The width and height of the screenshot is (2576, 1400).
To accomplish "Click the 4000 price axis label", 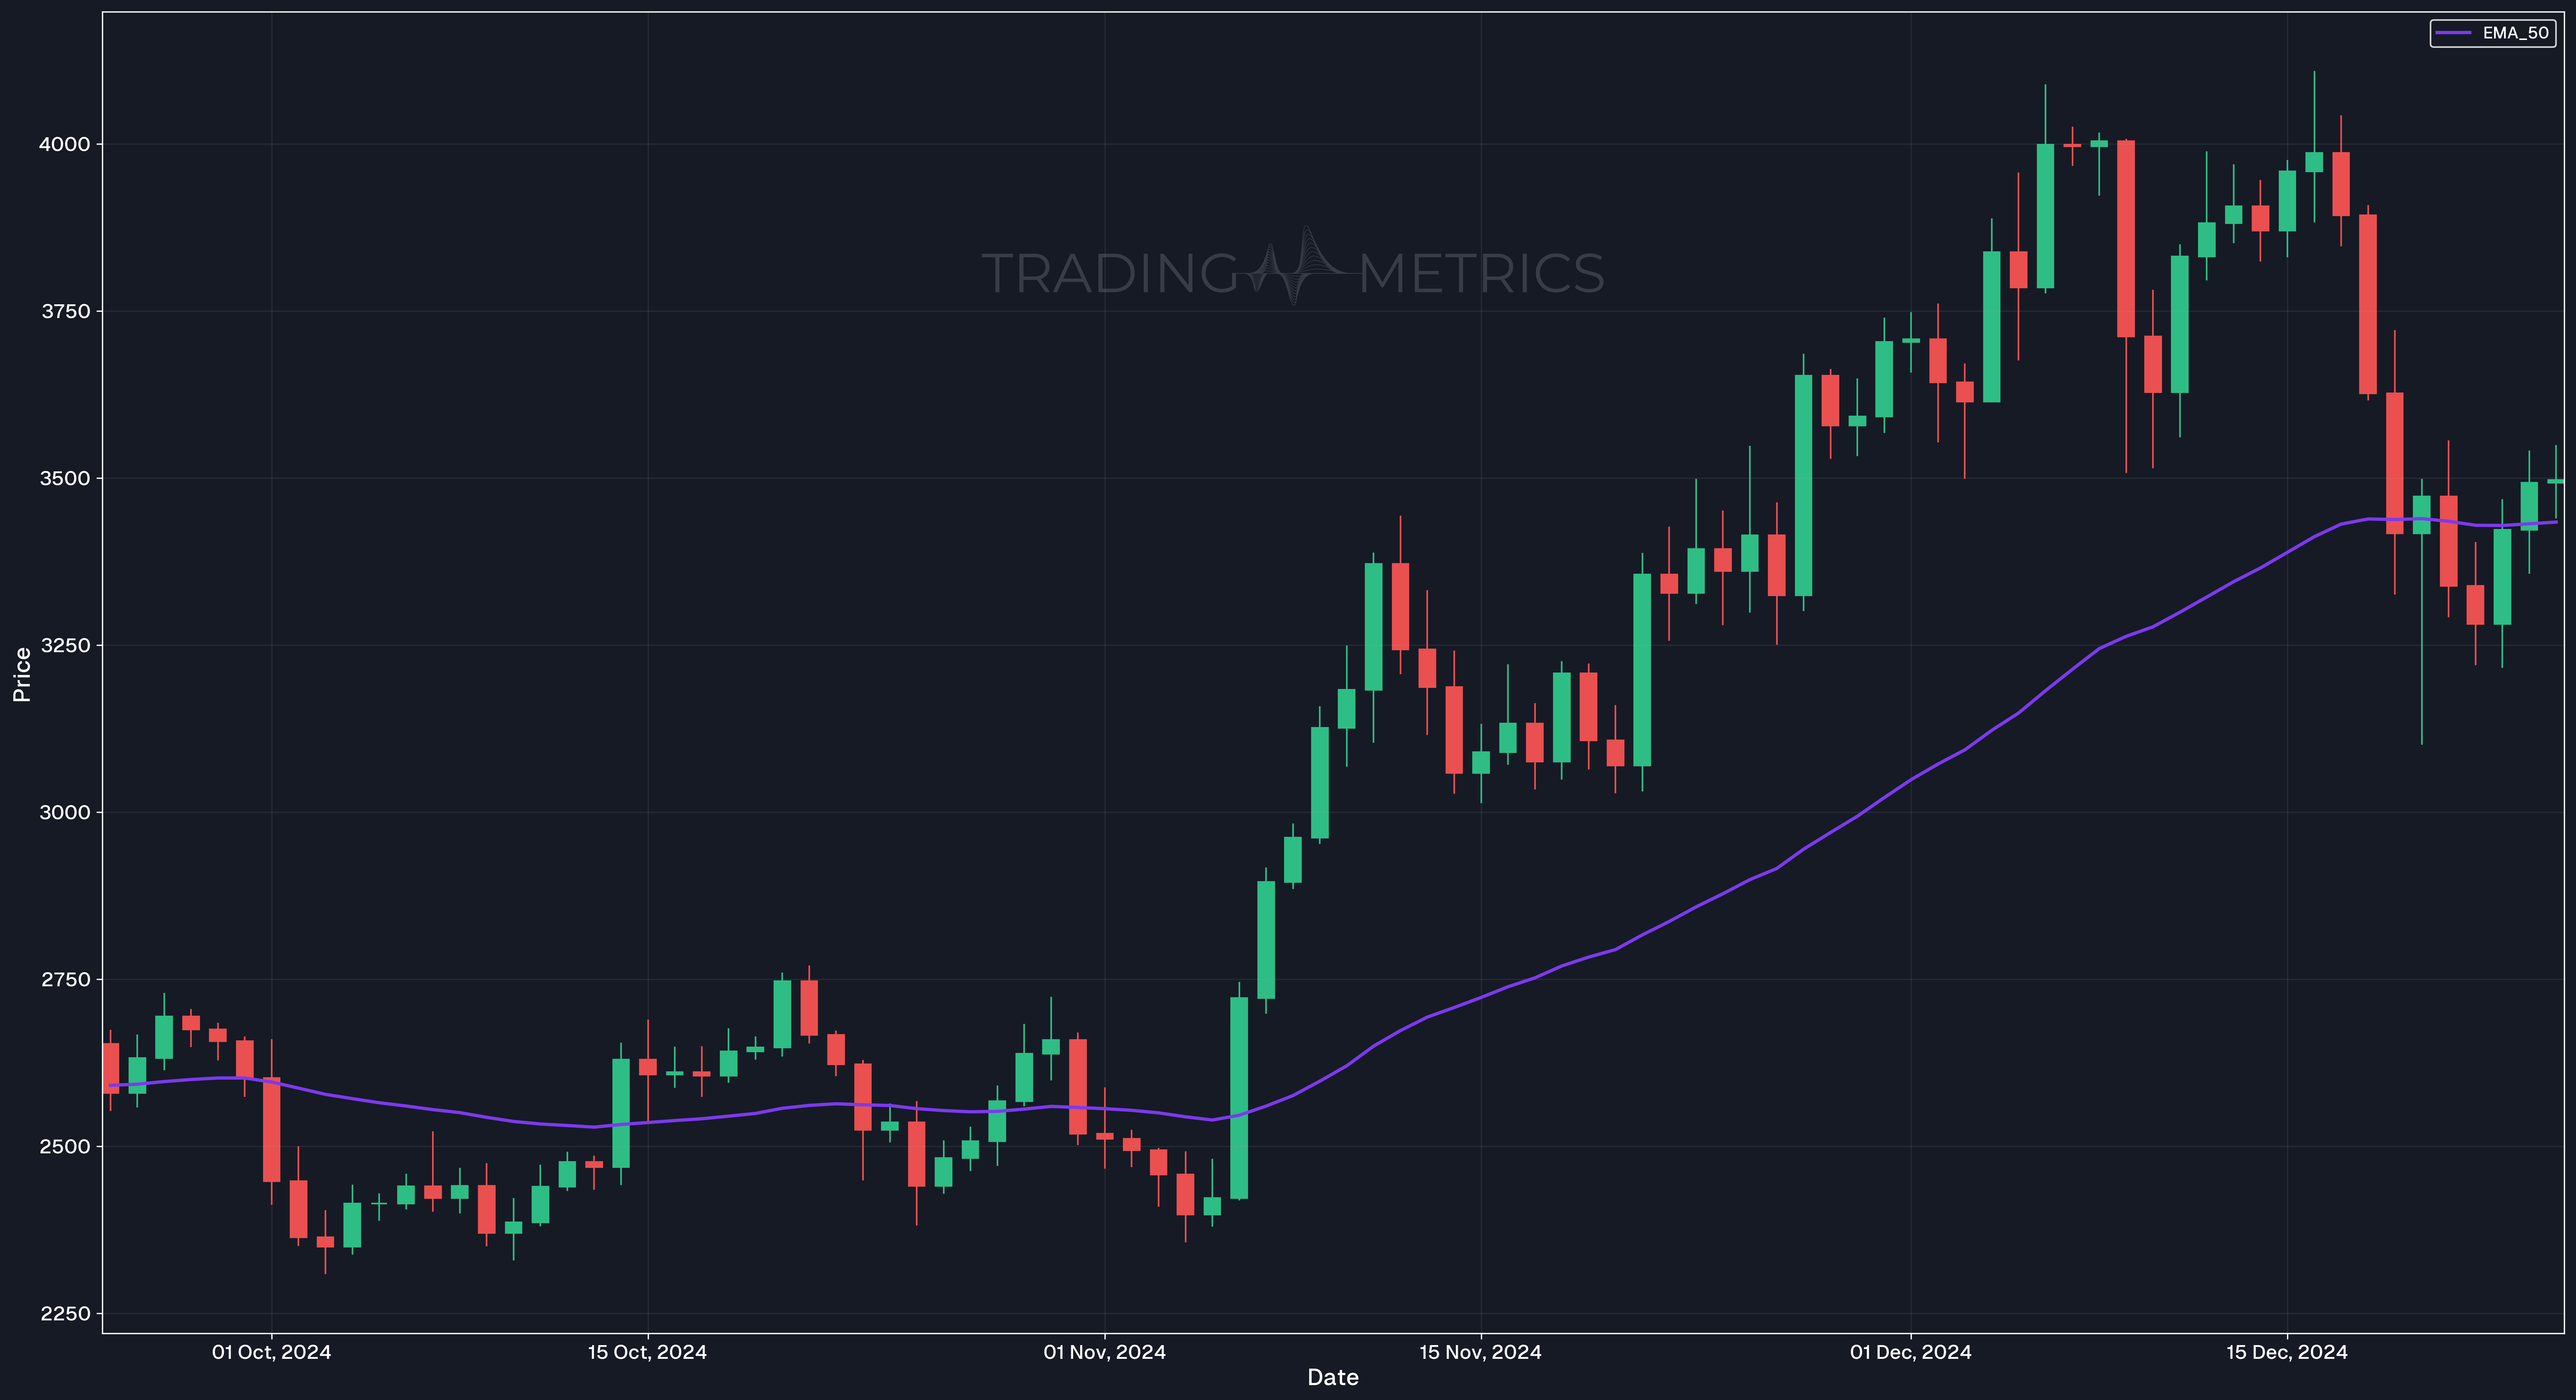I will click(x=64, y=144).
